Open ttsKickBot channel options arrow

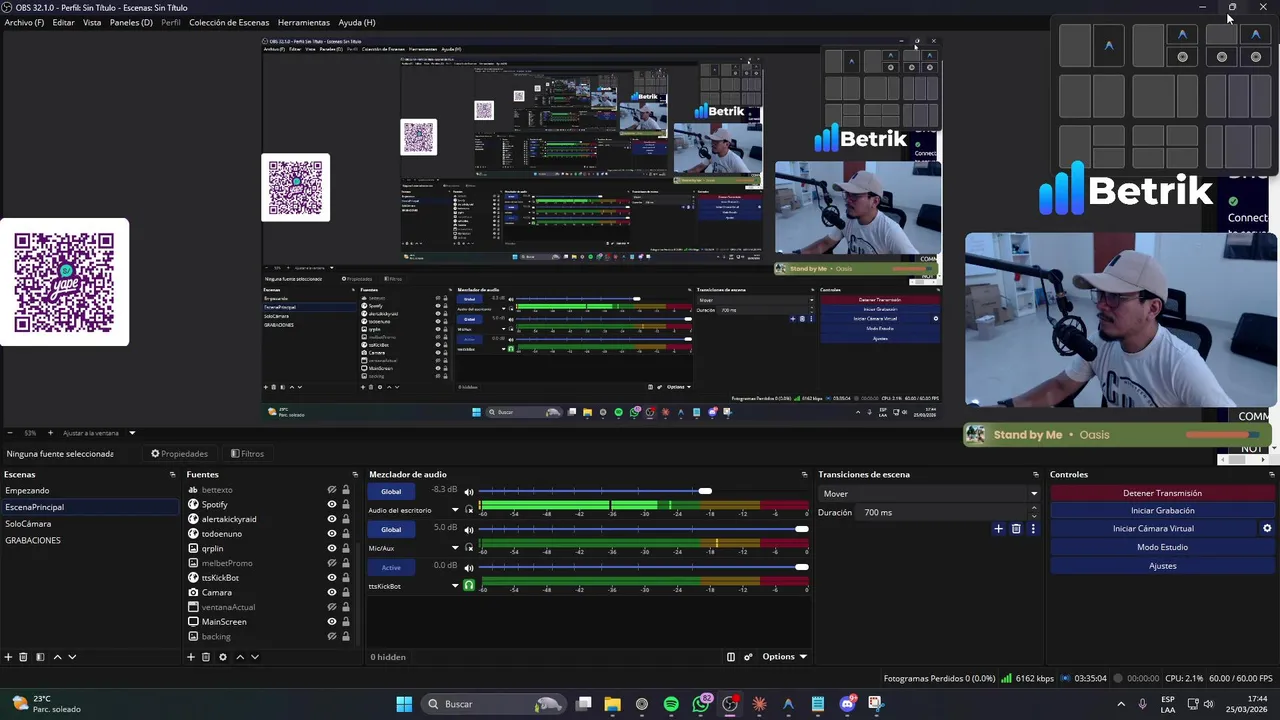coord(455,586)
